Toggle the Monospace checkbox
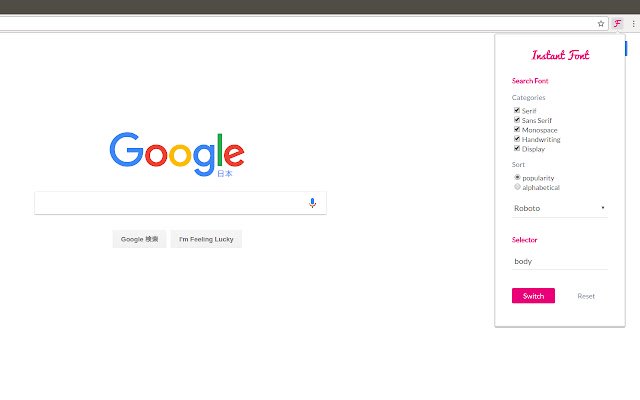Image resolution: width=640 pixels, height=400 pixels. 517,129
